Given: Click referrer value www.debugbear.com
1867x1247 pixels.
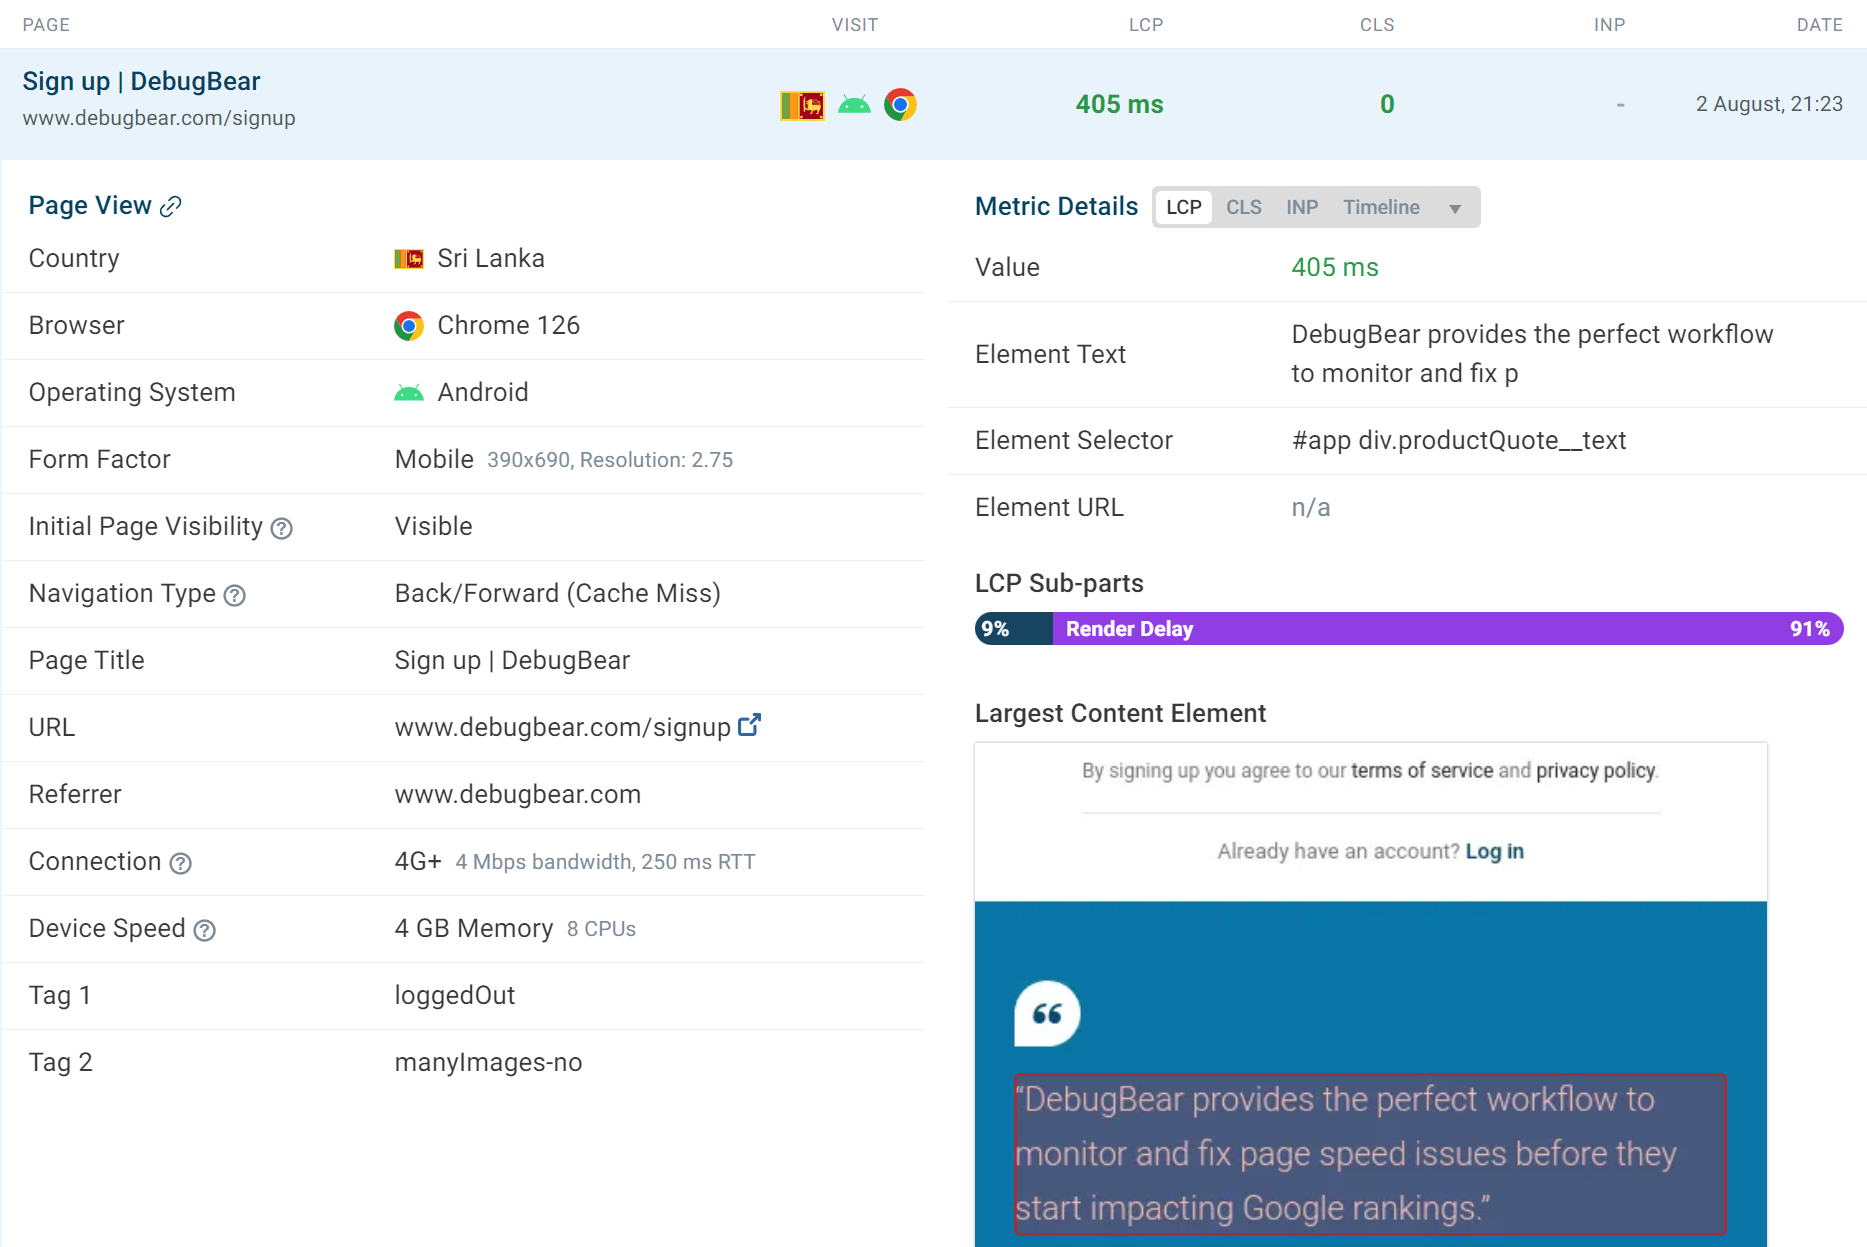Looking at the screenshot, I should tap(518, 794).
